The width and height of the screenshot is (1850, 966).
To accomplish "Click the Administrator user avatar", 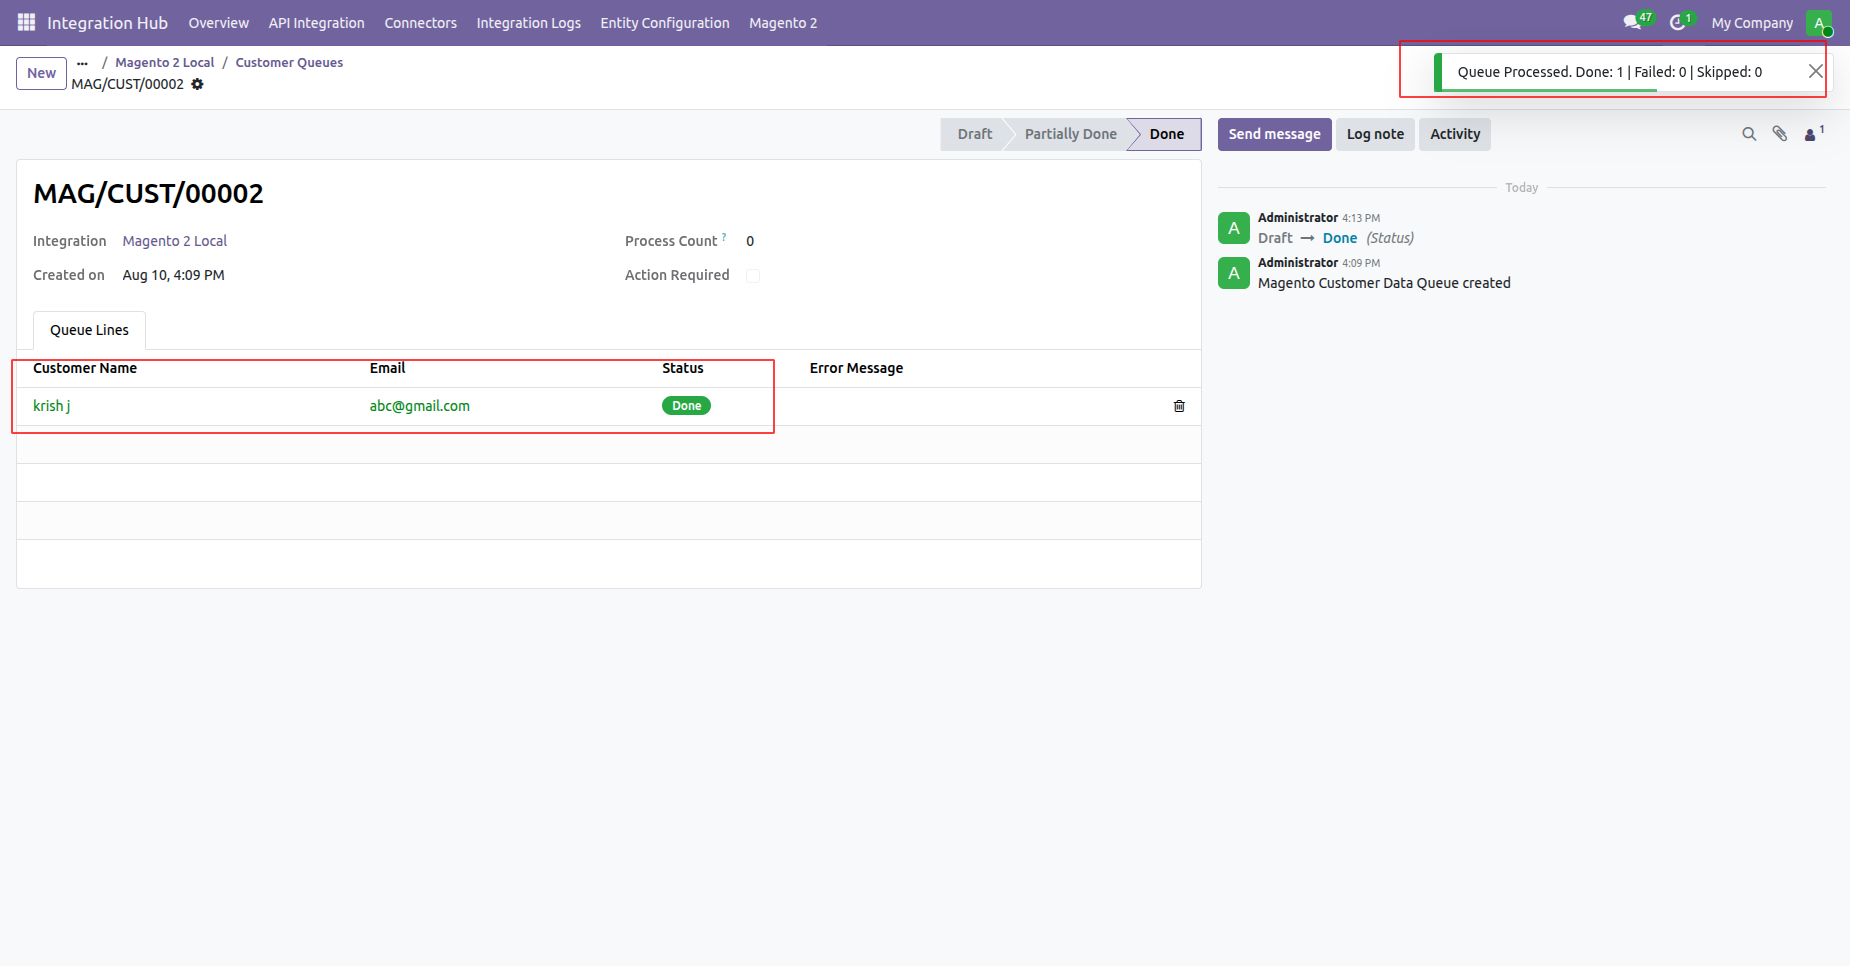I will 1819,23.
